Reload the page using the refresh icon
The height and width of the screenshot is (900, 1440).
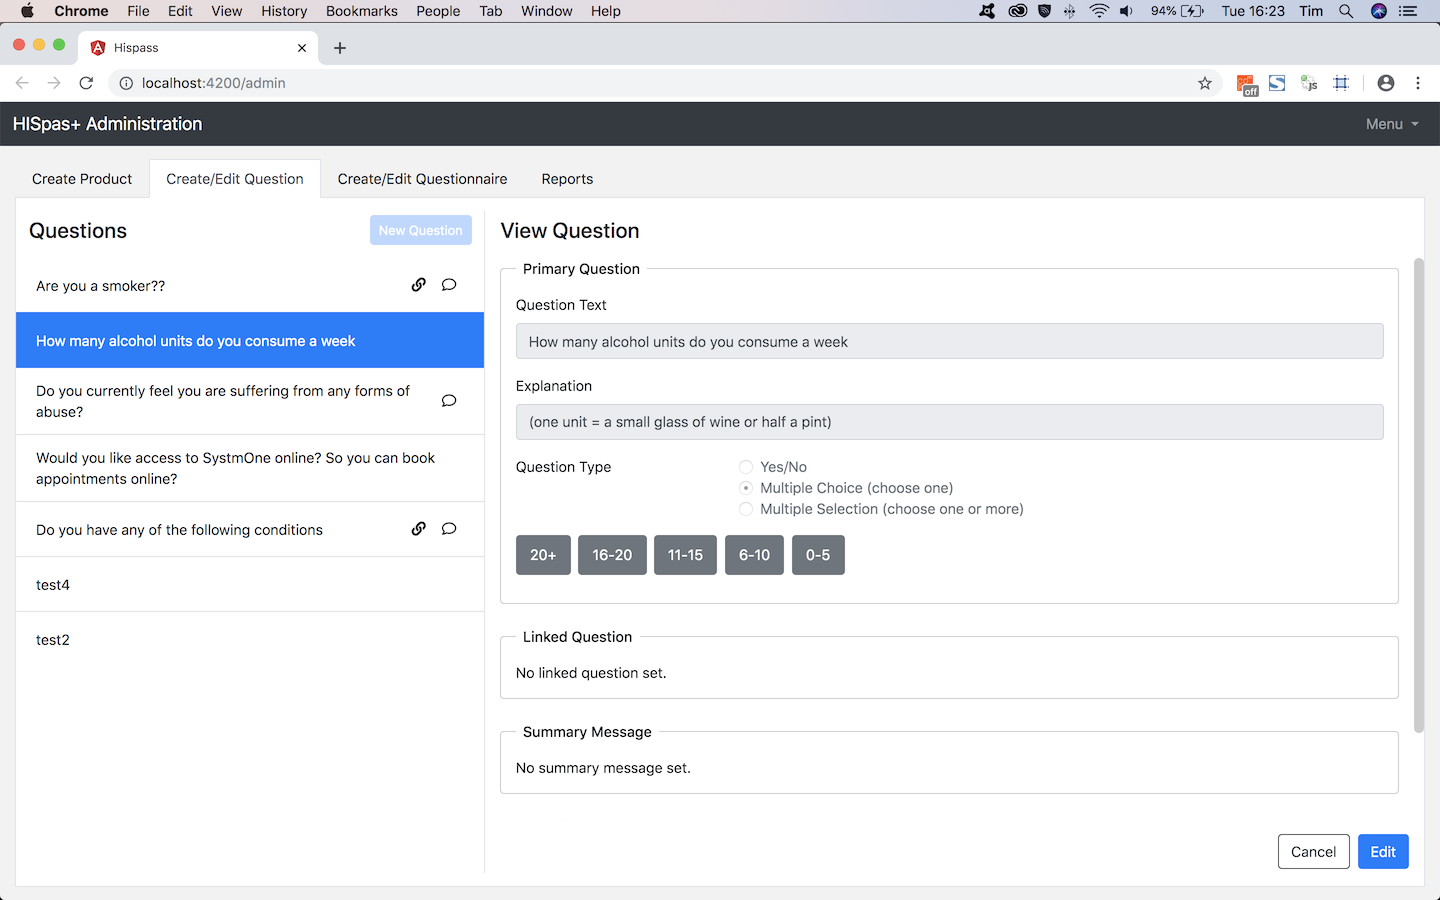(x=86, y=83)
